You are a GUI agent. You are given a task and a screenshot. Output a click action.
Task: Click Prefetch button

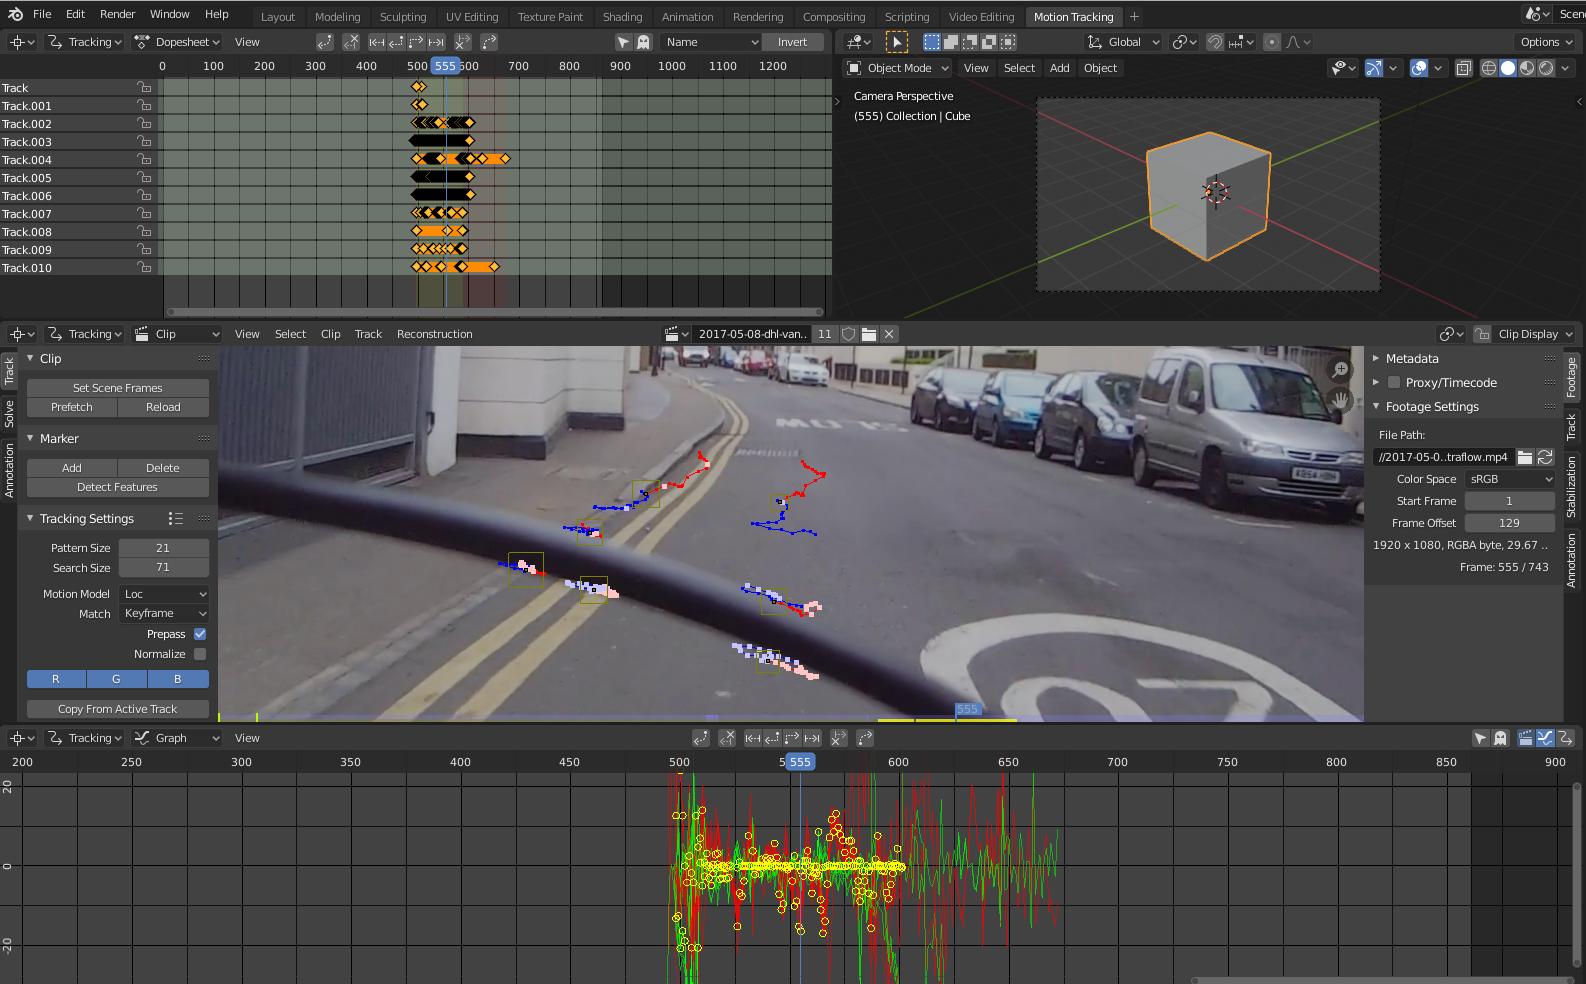(x=72, y=407)
